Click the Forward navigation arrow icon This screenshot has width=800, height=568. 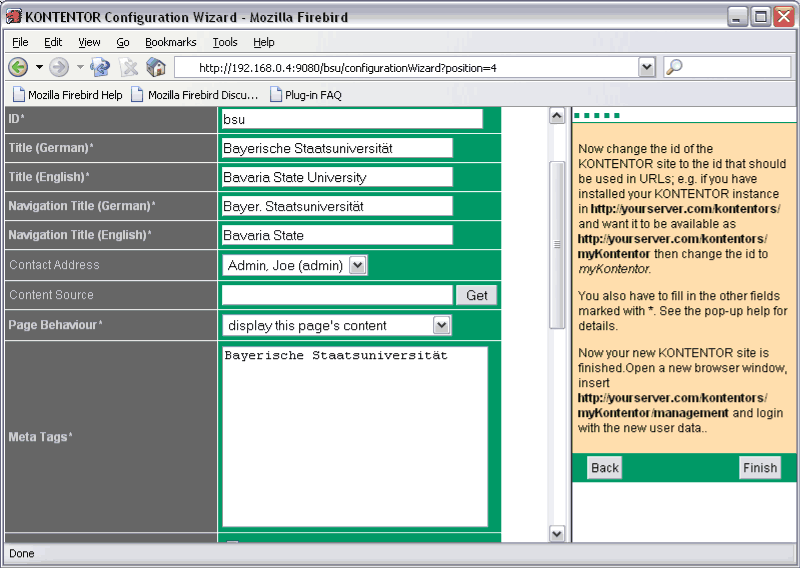pos(59,67)
